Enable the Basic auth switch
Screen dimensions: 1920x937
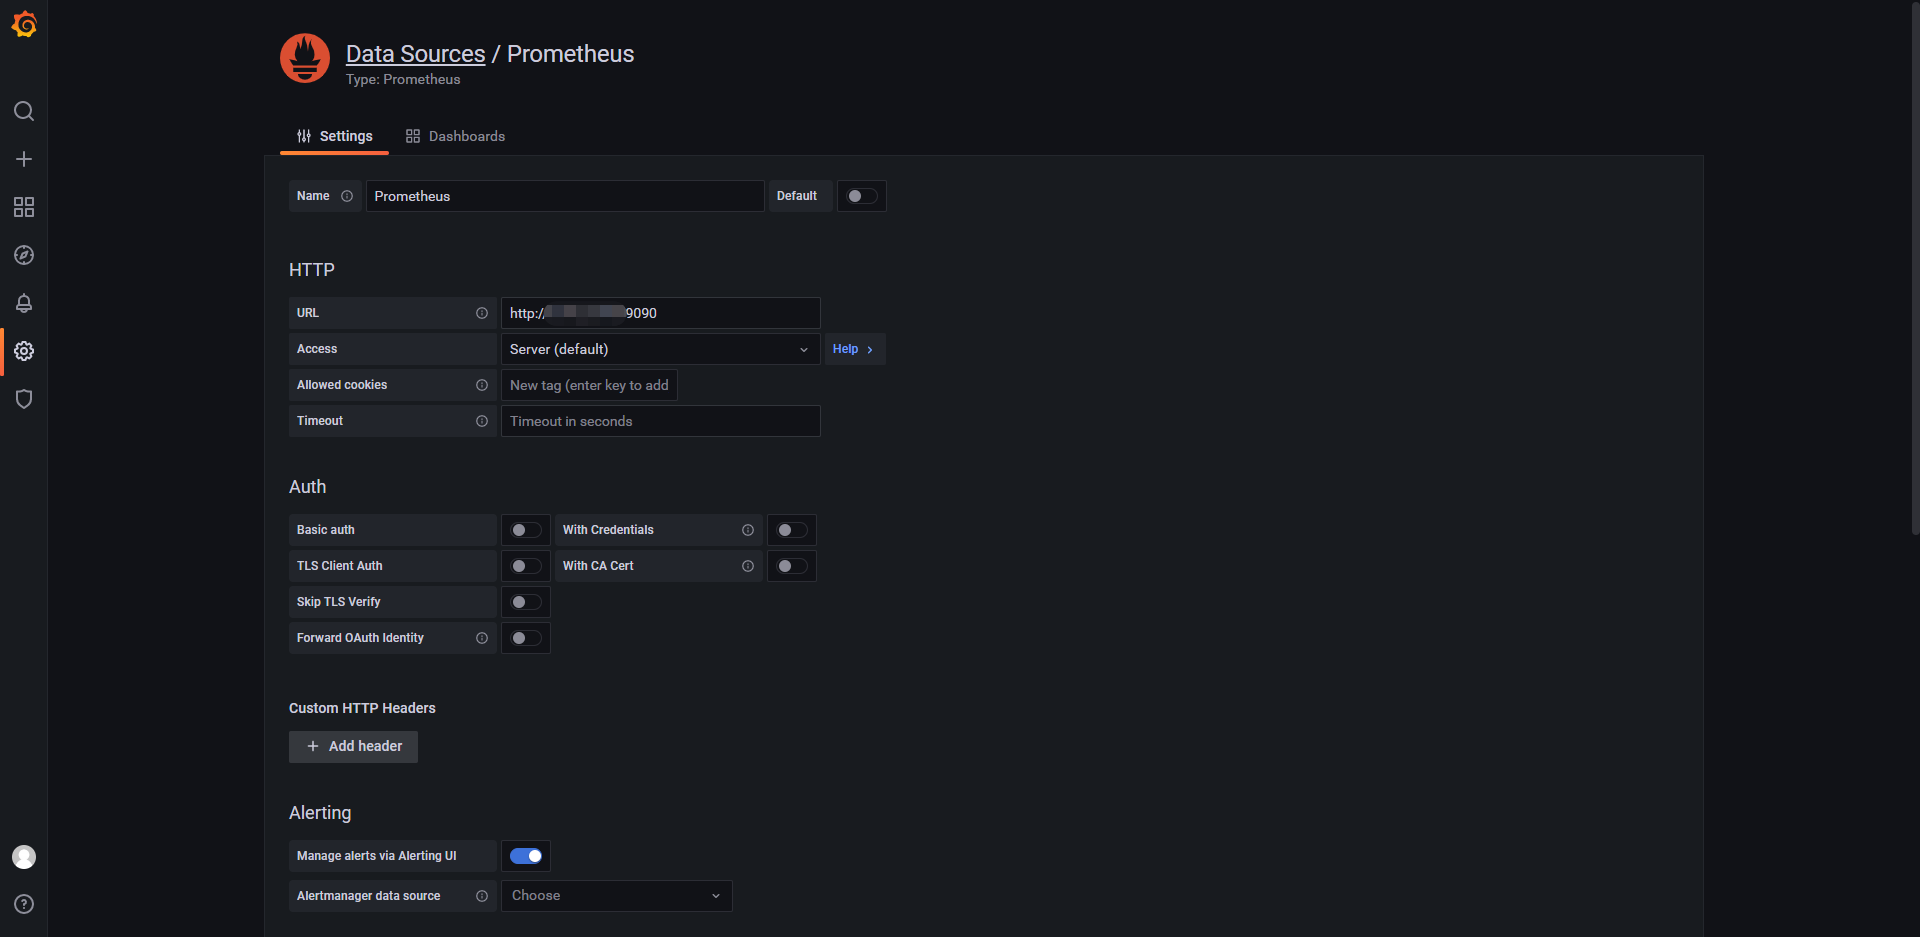pos(526,530)
